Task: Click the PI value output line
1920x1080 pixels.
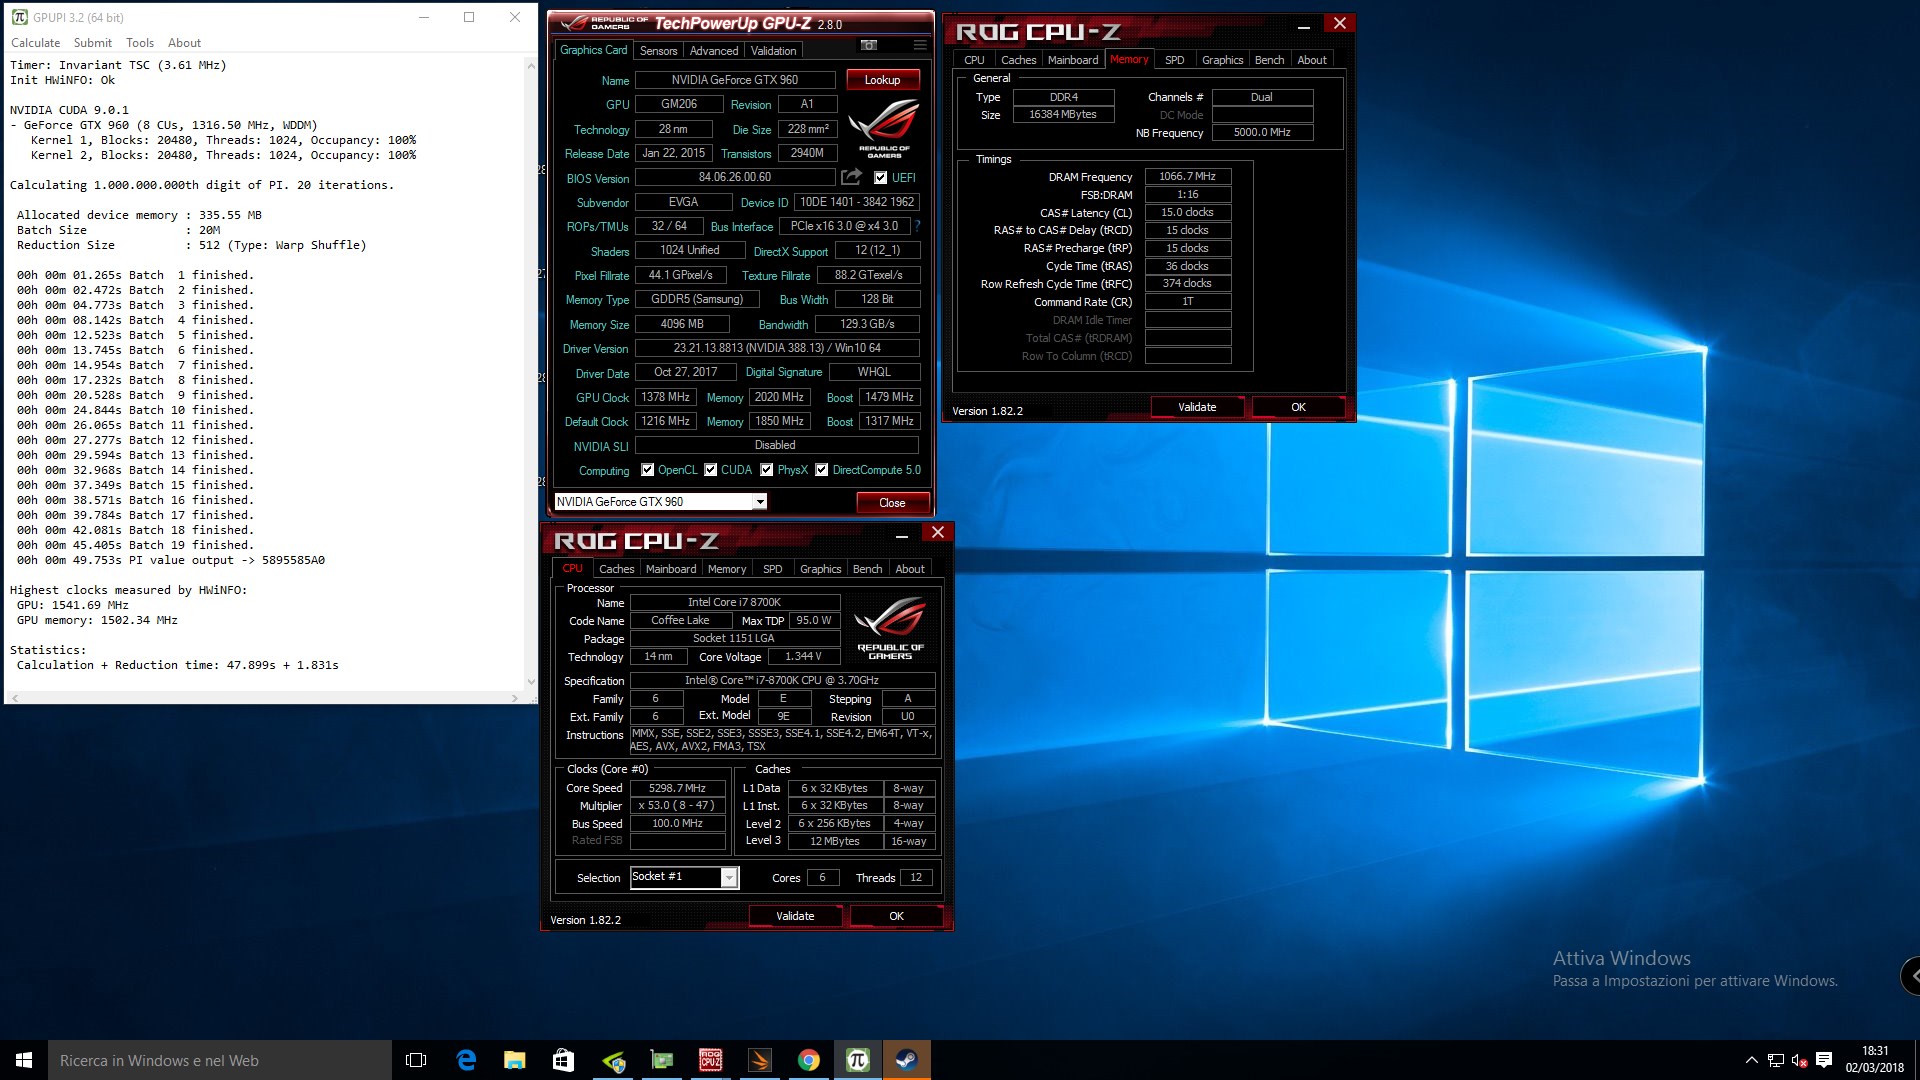Action: click(x=171, y=560)
